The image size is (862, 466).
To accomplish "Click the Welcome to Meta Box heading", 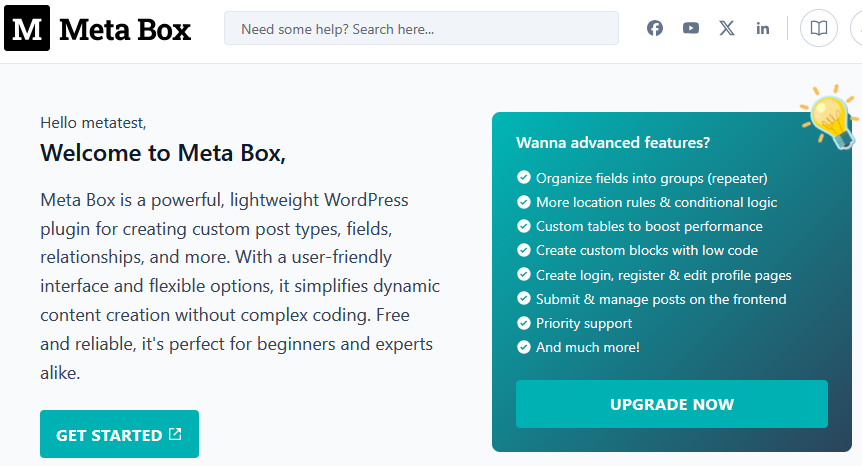I will click(163, 153).
